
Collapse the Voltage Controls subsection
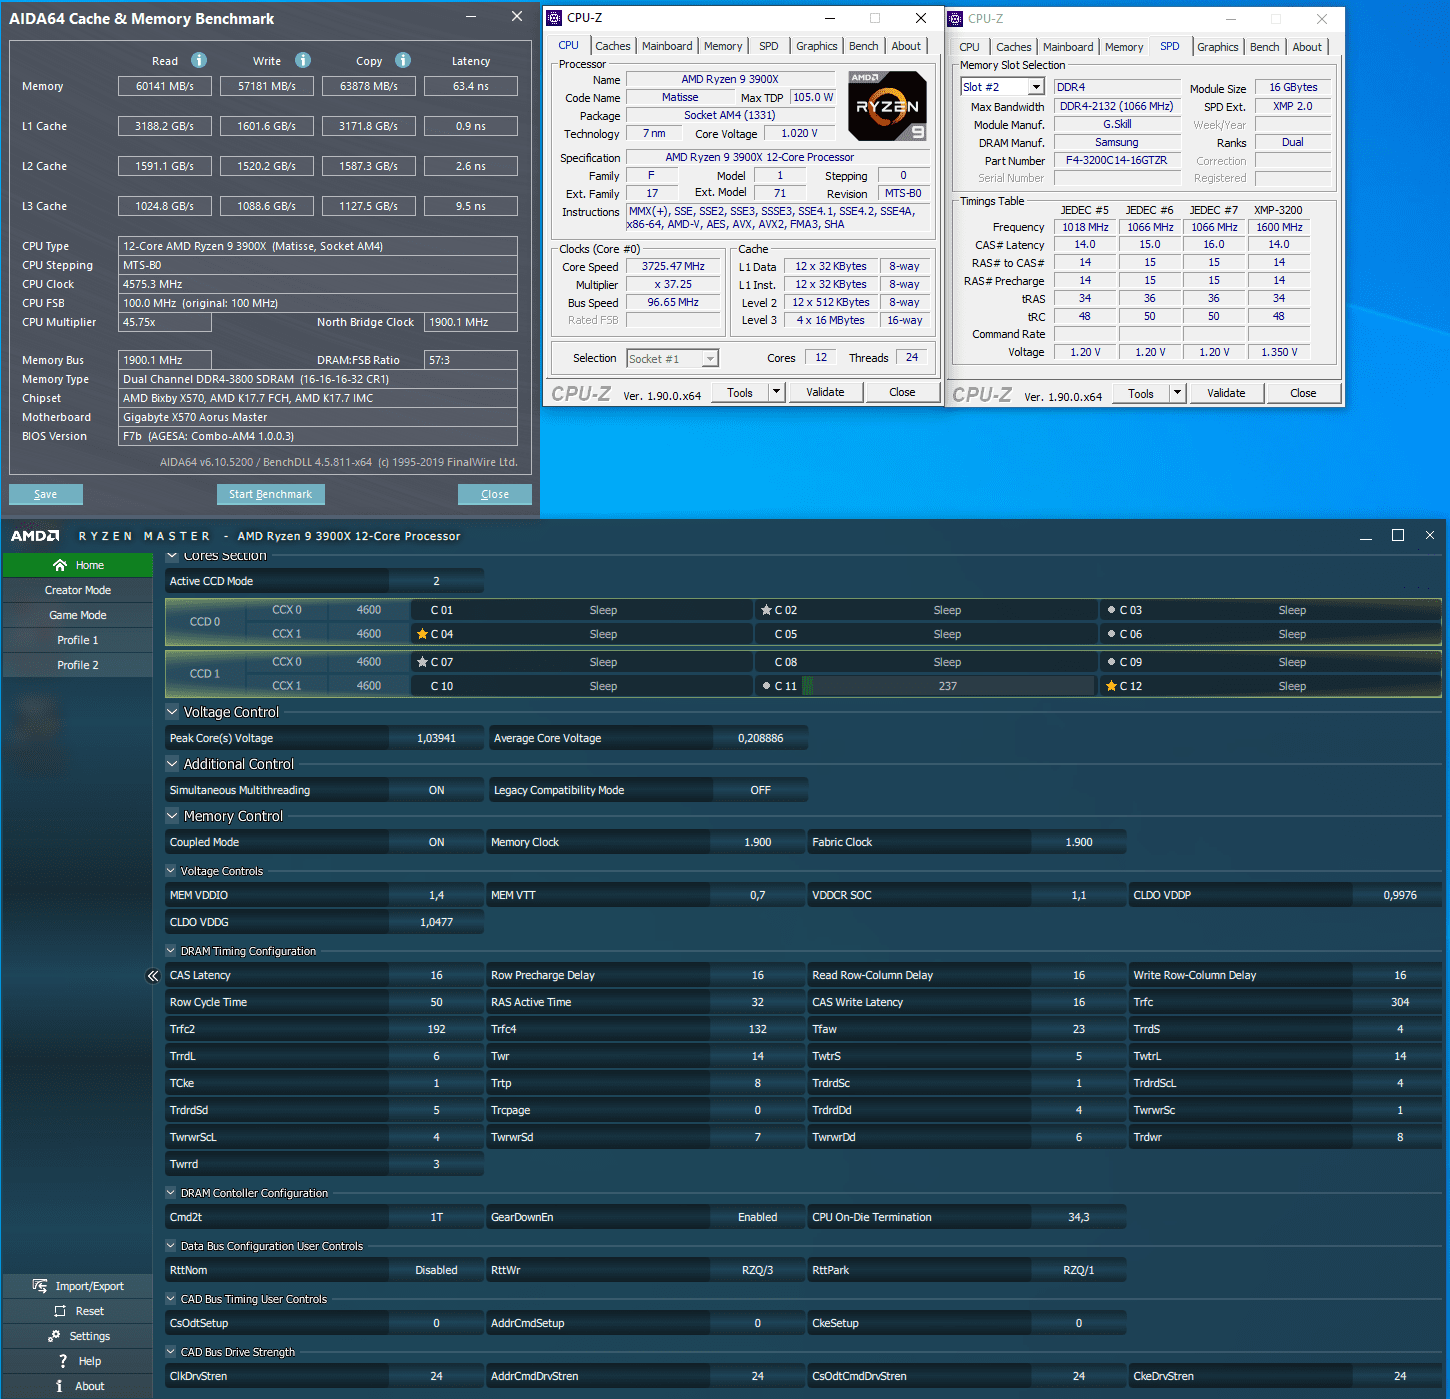click(171, 871)
